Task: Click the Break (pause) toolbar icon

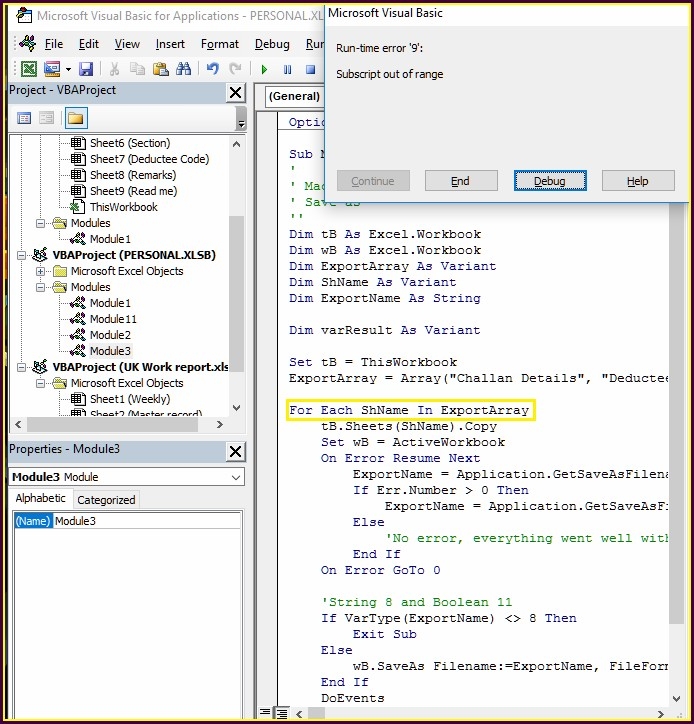Action: (x=288, y=69)
